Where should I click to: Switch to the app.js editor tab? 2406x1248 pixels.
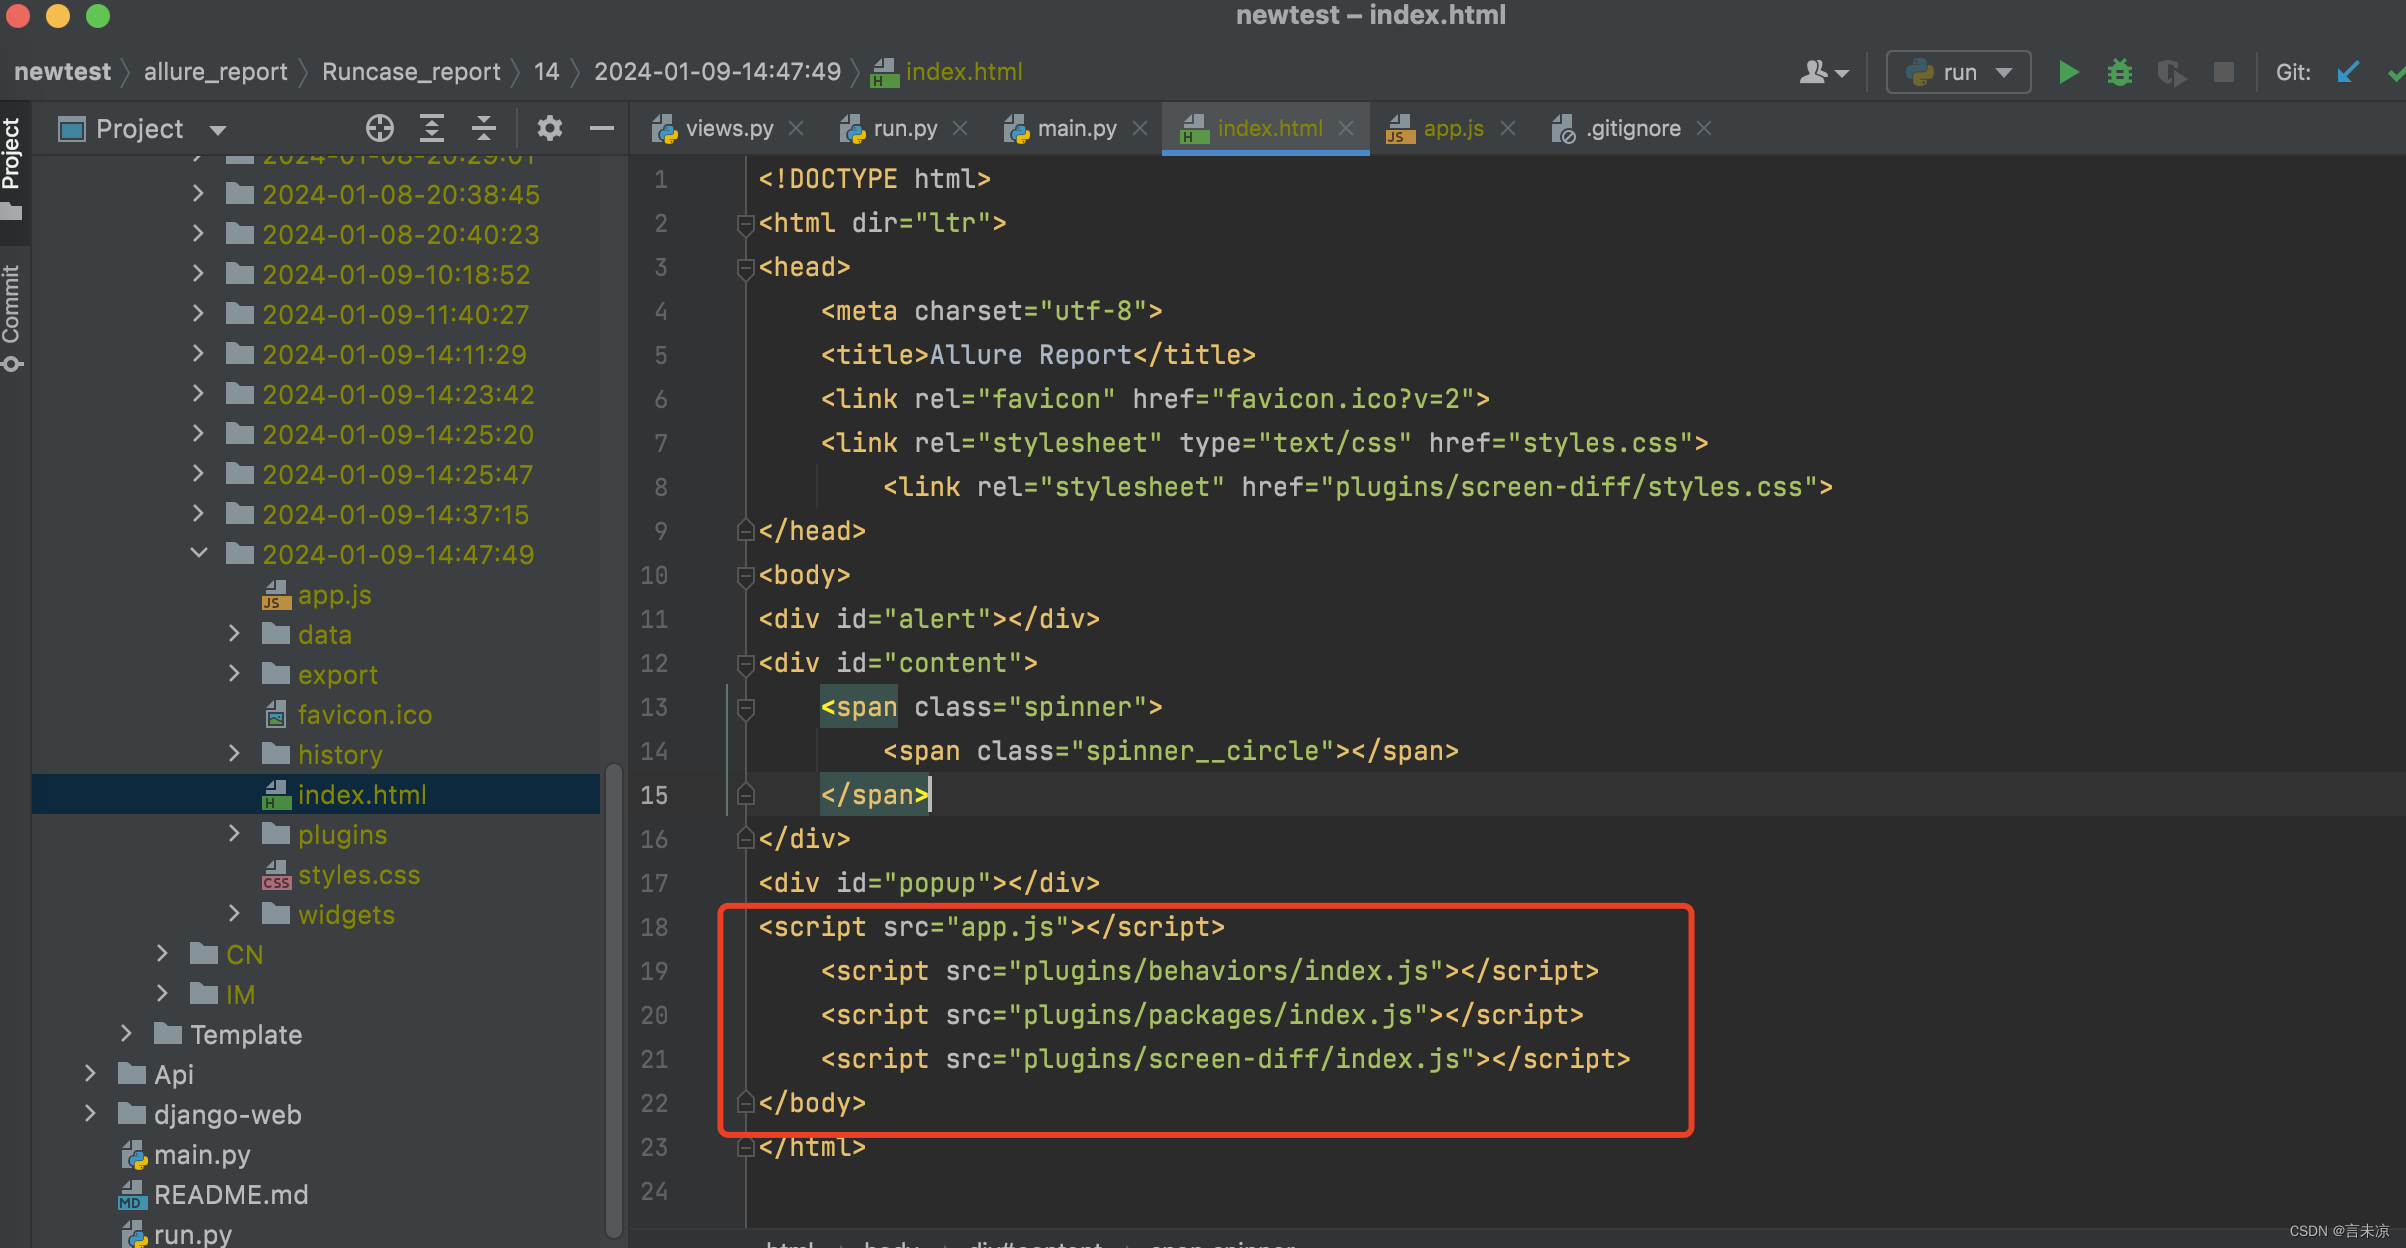pos(1452,128)
